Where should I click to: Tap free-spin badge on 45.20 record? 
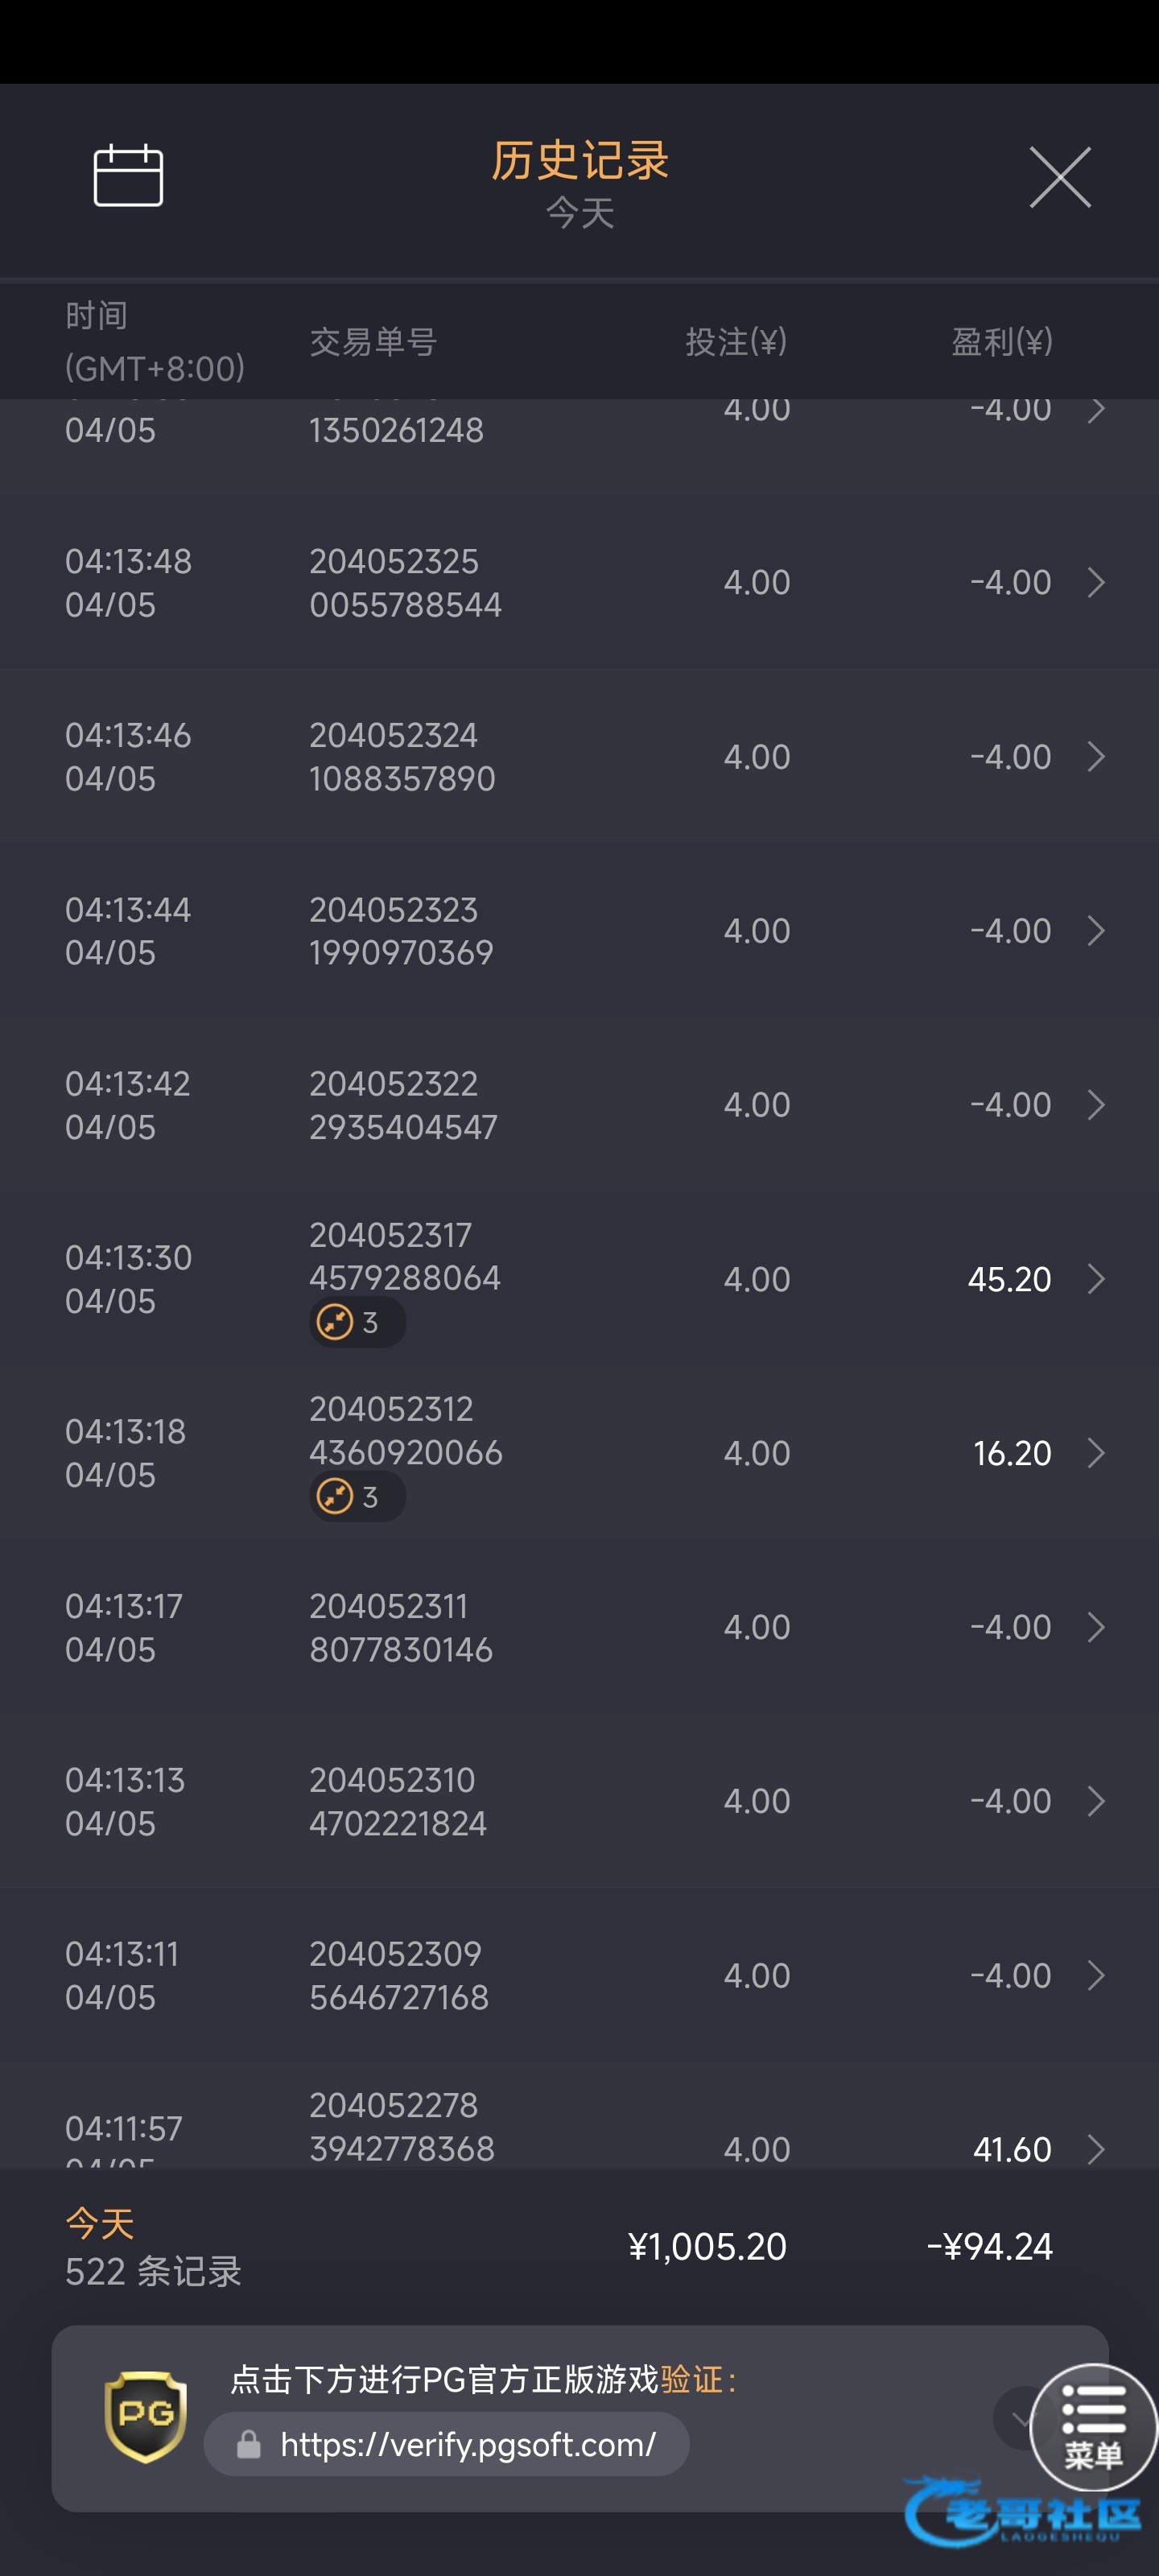356,1323
